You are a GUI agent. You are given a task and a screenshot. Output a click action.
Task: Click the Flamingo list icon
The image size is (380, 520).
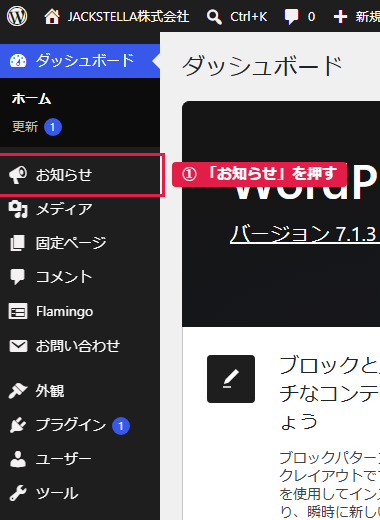(x=18, y=312)
